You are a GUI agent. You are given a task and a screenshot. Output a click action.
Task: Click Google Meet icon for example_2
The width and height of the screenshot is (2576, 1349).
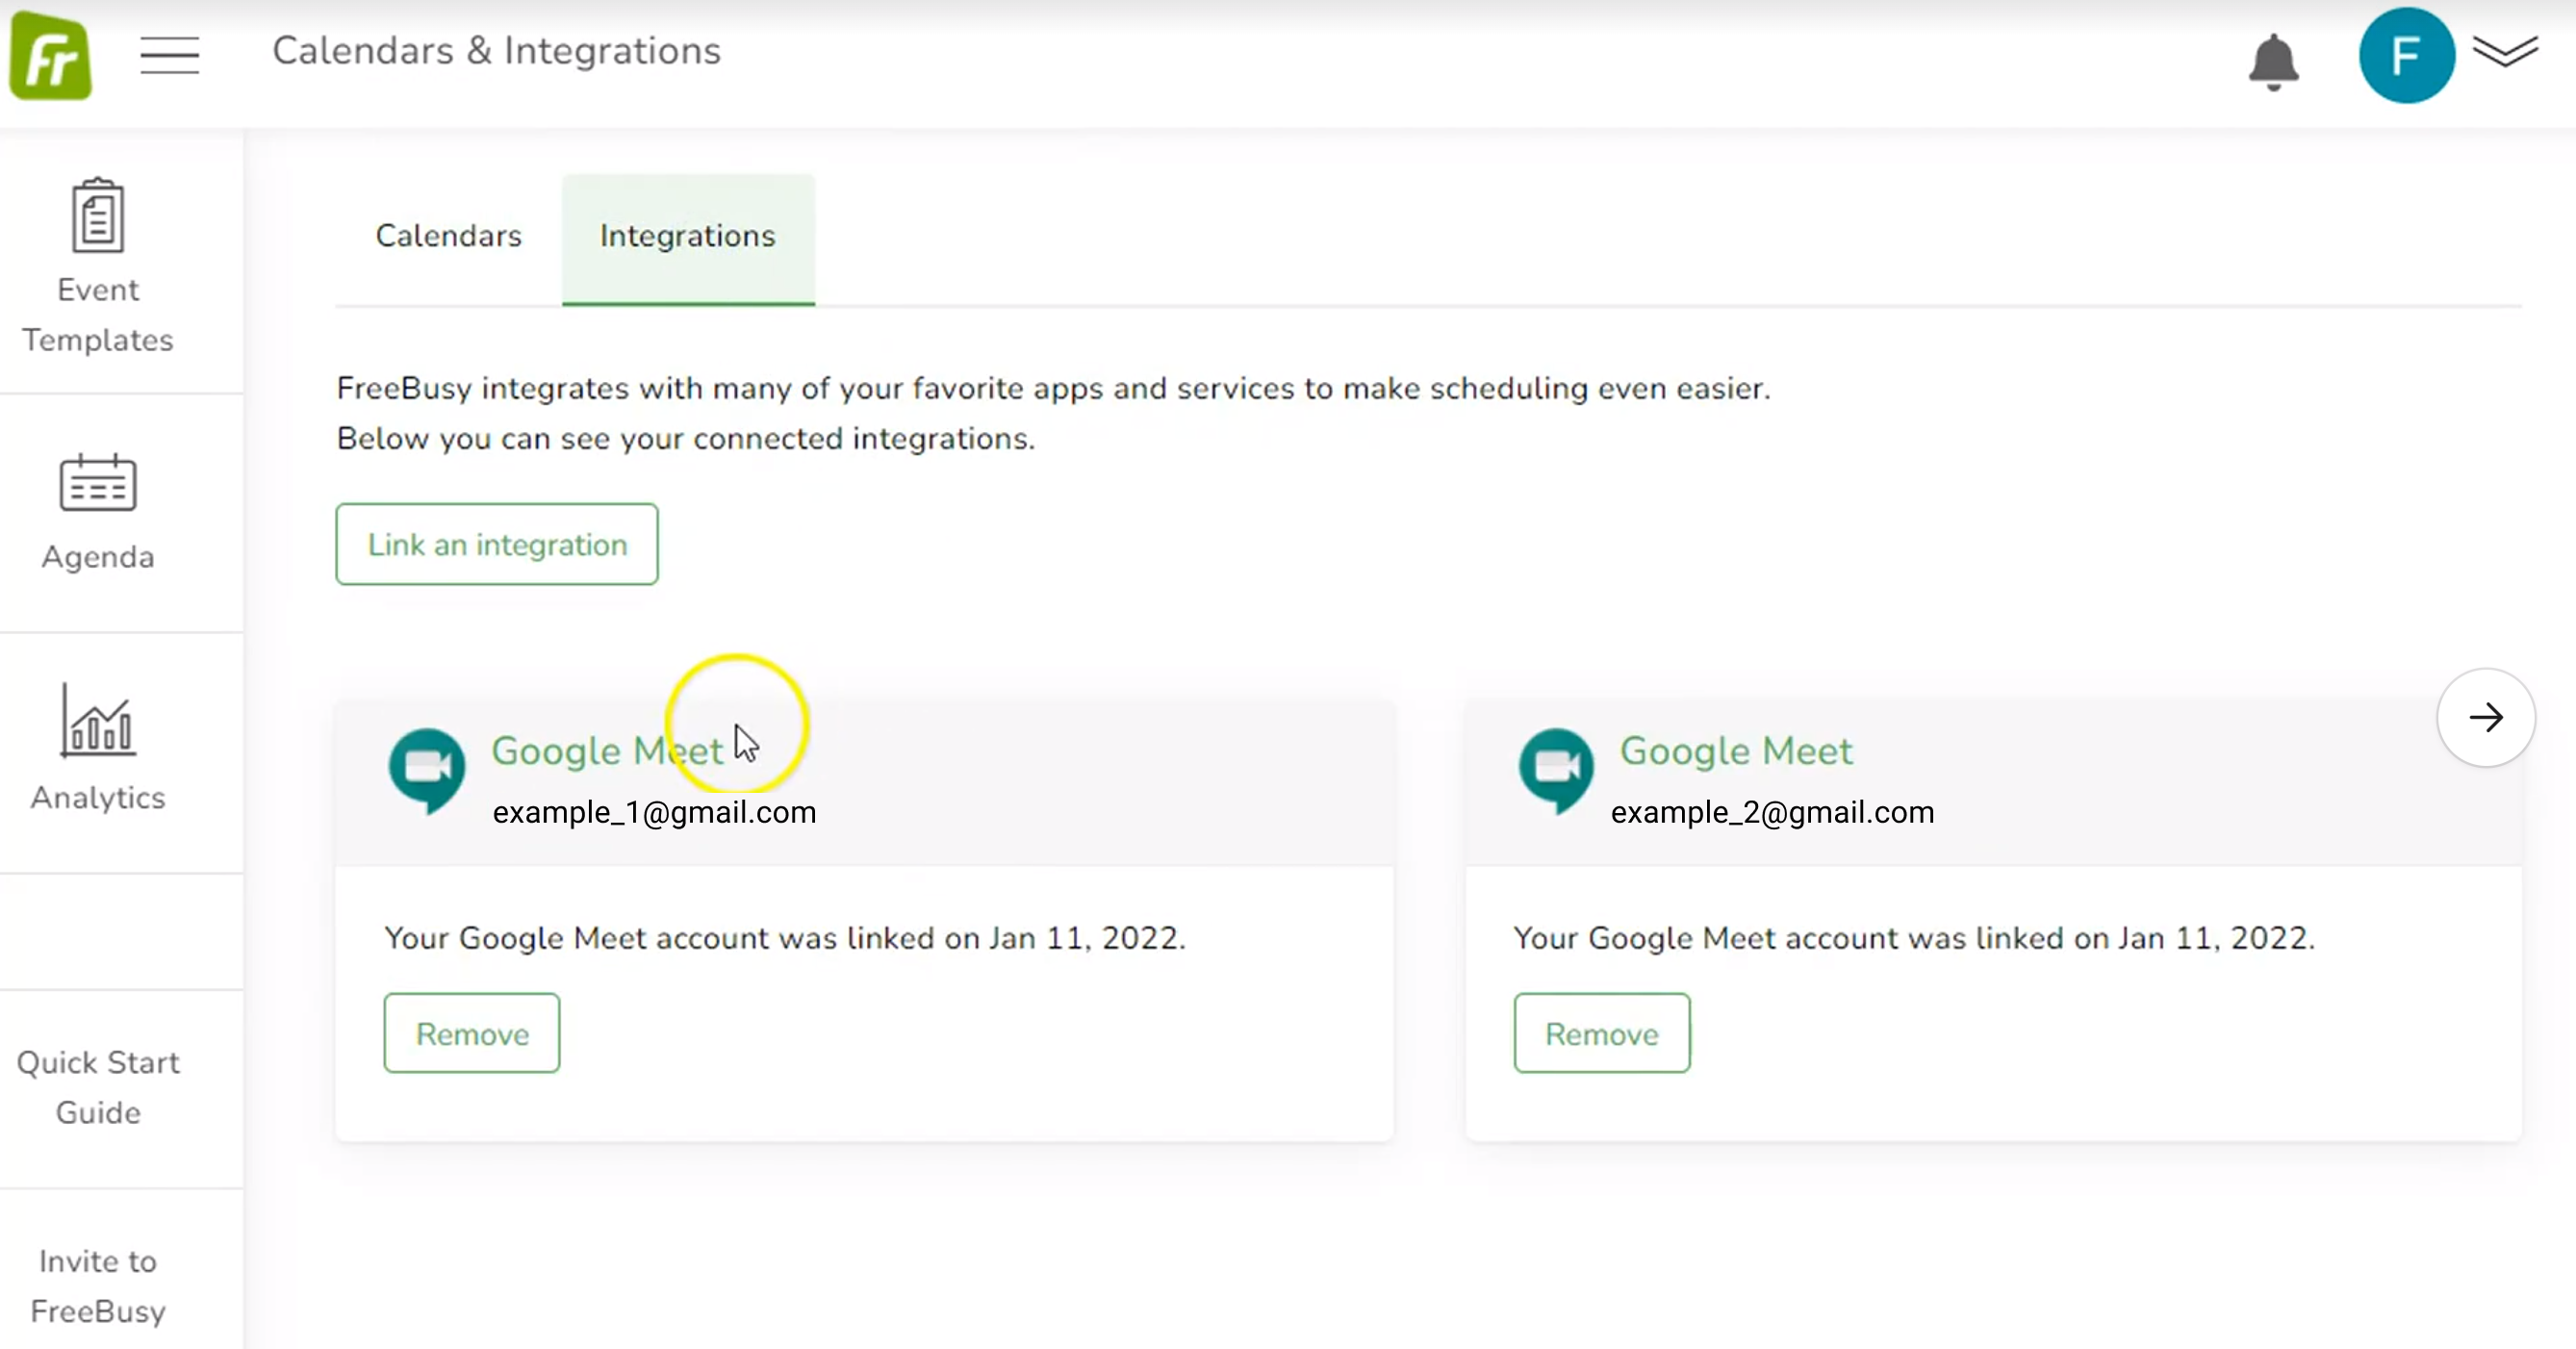point(1556,770)
